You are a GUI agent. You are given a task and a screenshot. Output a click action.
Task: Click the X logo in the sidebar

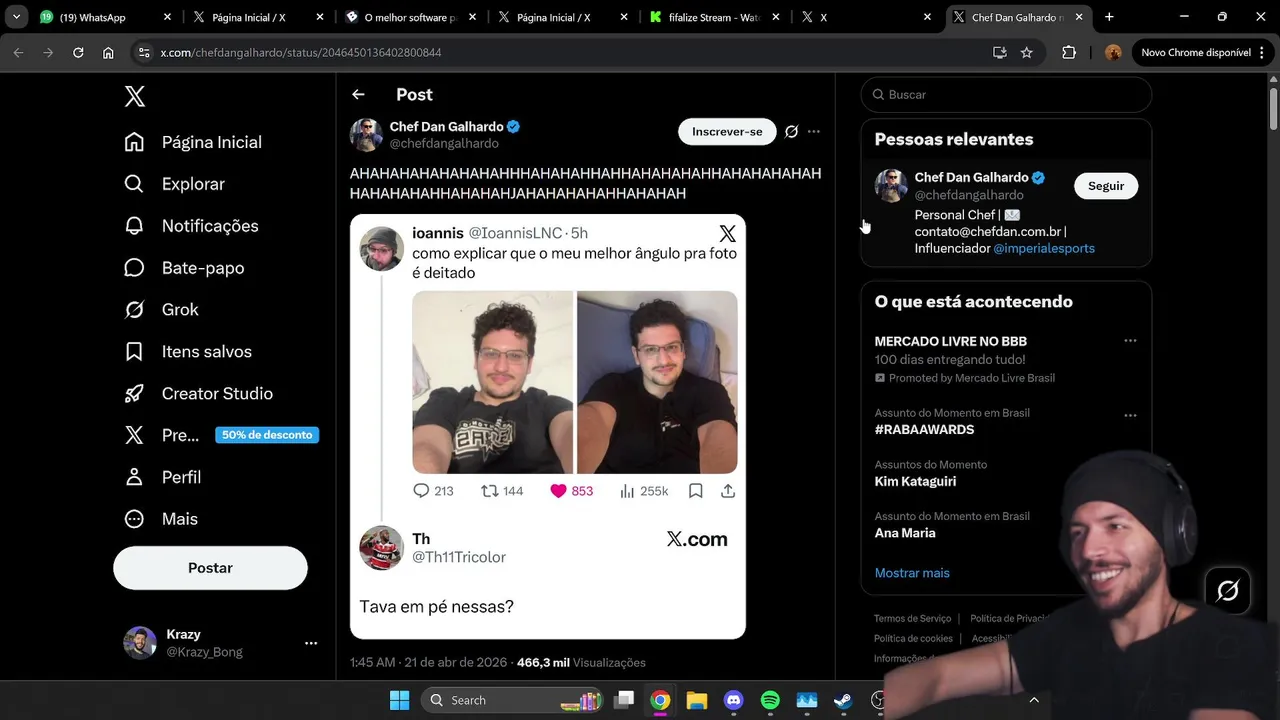(x=135, y=96)
